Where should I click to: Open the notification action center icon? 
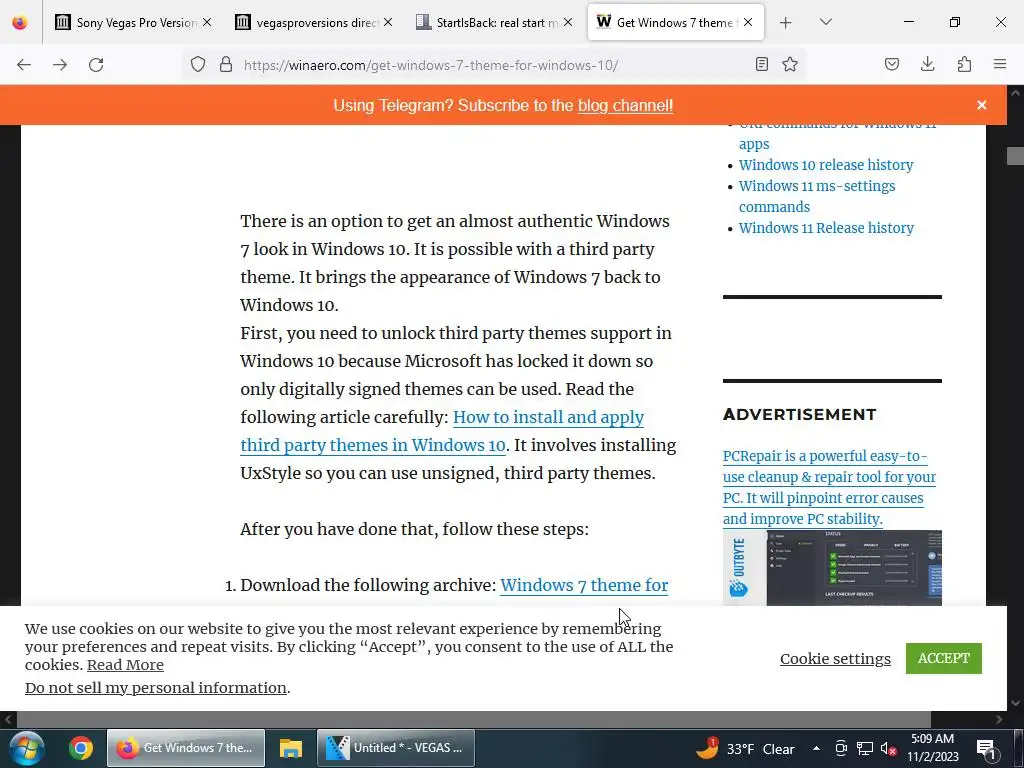click(x=985, y=749)
